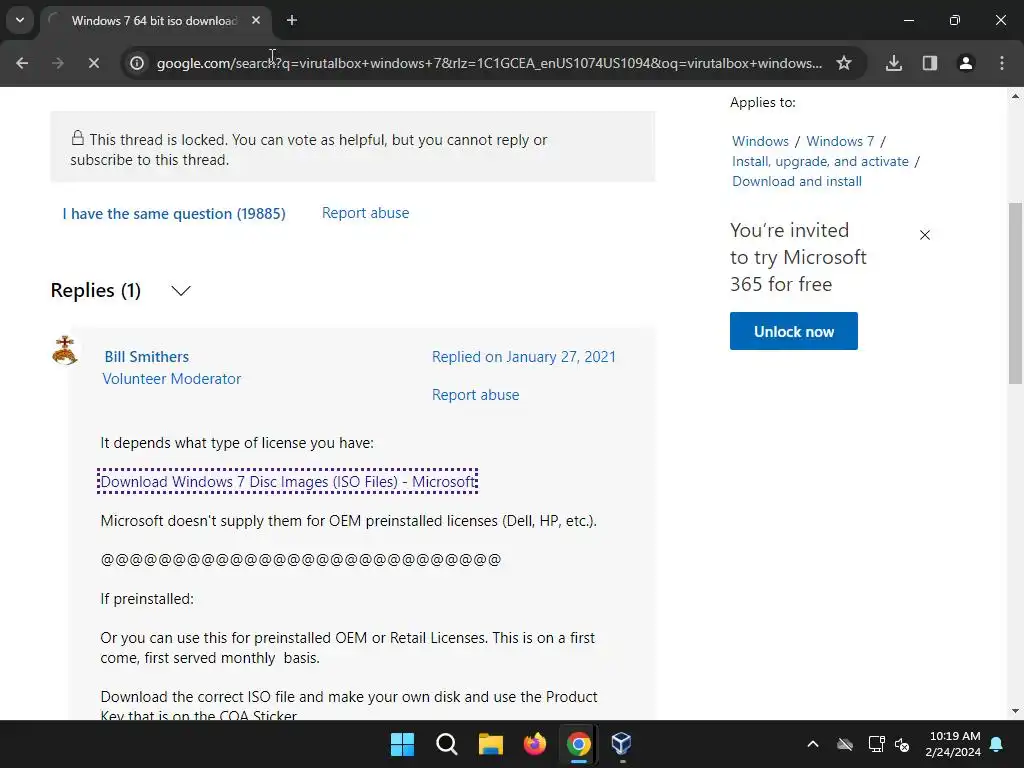Dismiss the Microsoft 365 invitation

click(x=925, y=235)
